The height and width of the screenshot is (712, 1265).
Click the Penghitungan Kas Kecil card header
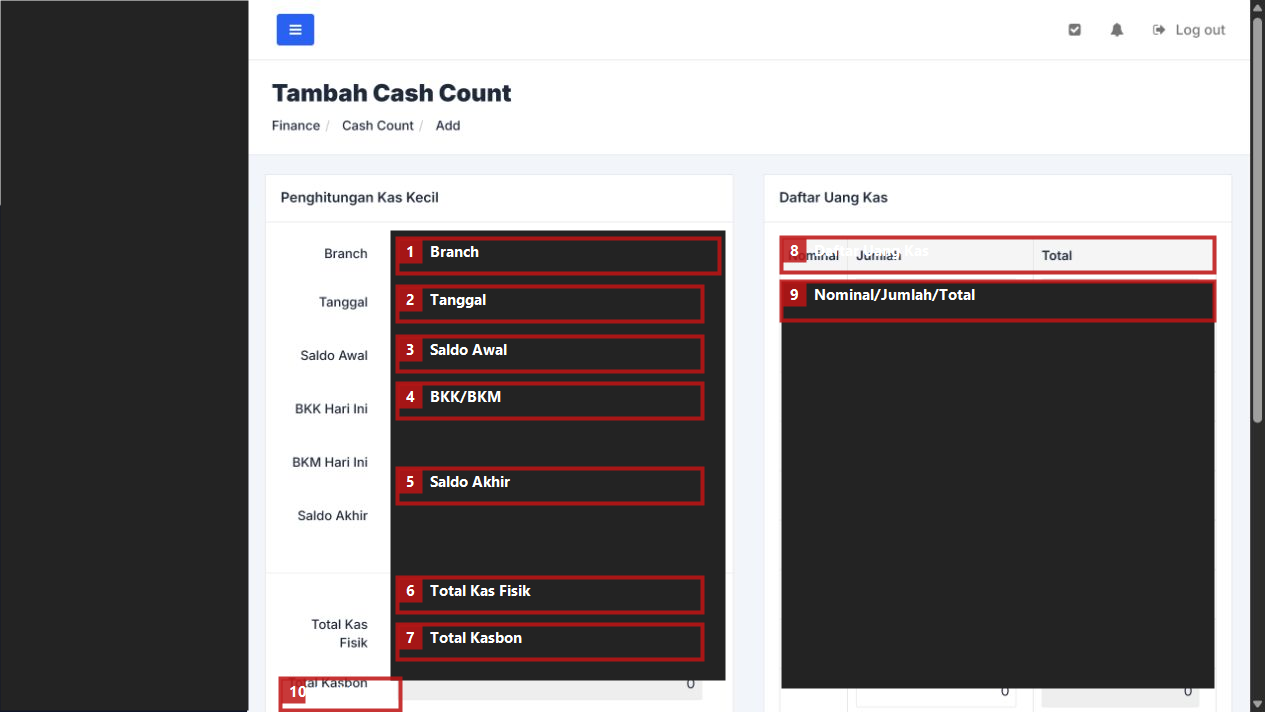click(x=499, y=198)
